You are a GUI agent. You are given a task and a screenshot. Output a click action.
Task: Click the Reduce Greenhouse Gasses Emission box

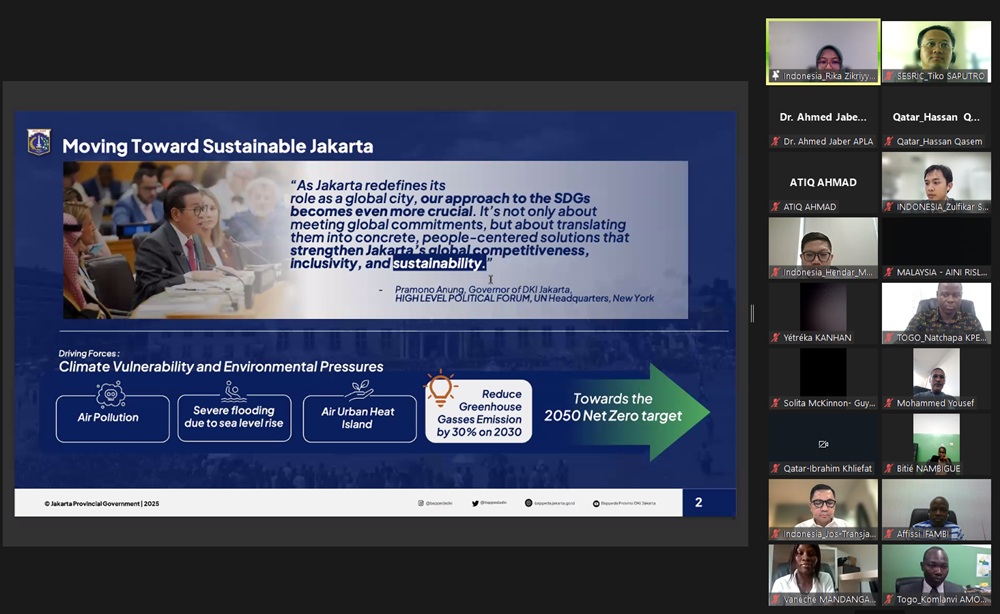point(479,411)
